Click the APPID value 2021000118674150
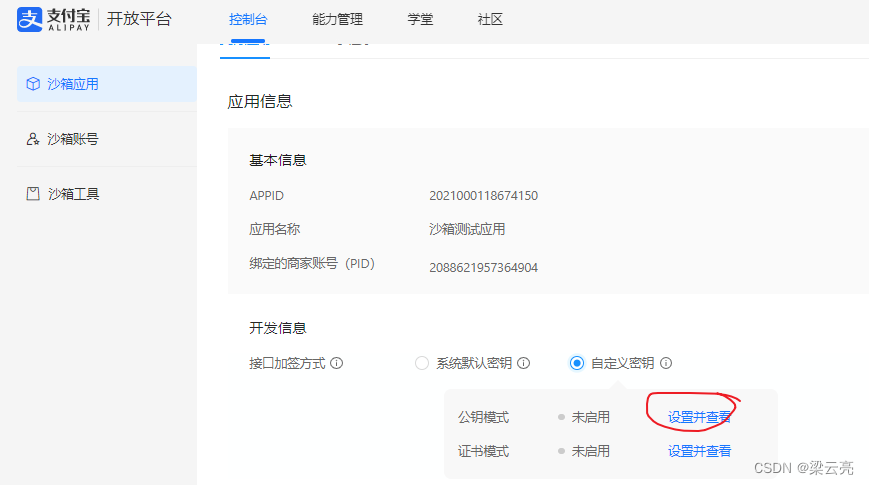The height and width of the screenshot is (485, 869). tap(483, 196)
